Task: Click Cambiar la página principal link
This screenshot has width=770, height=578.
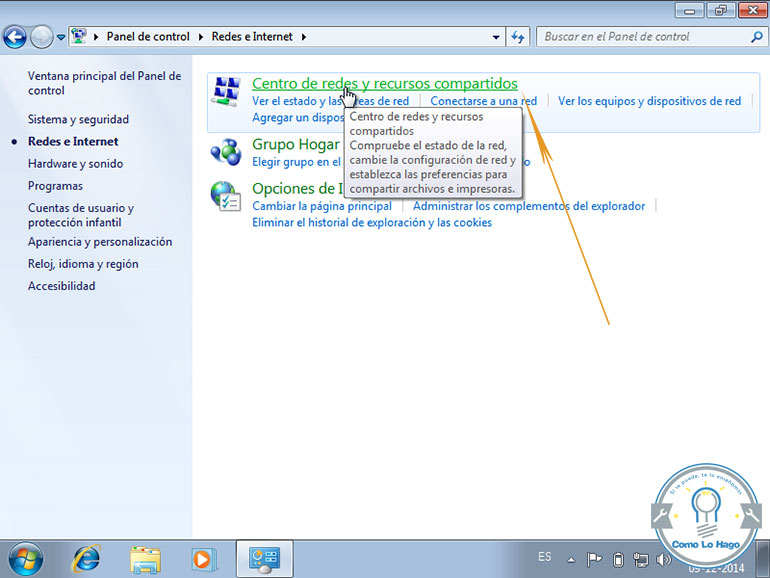Action: click(x=322, y=206)
